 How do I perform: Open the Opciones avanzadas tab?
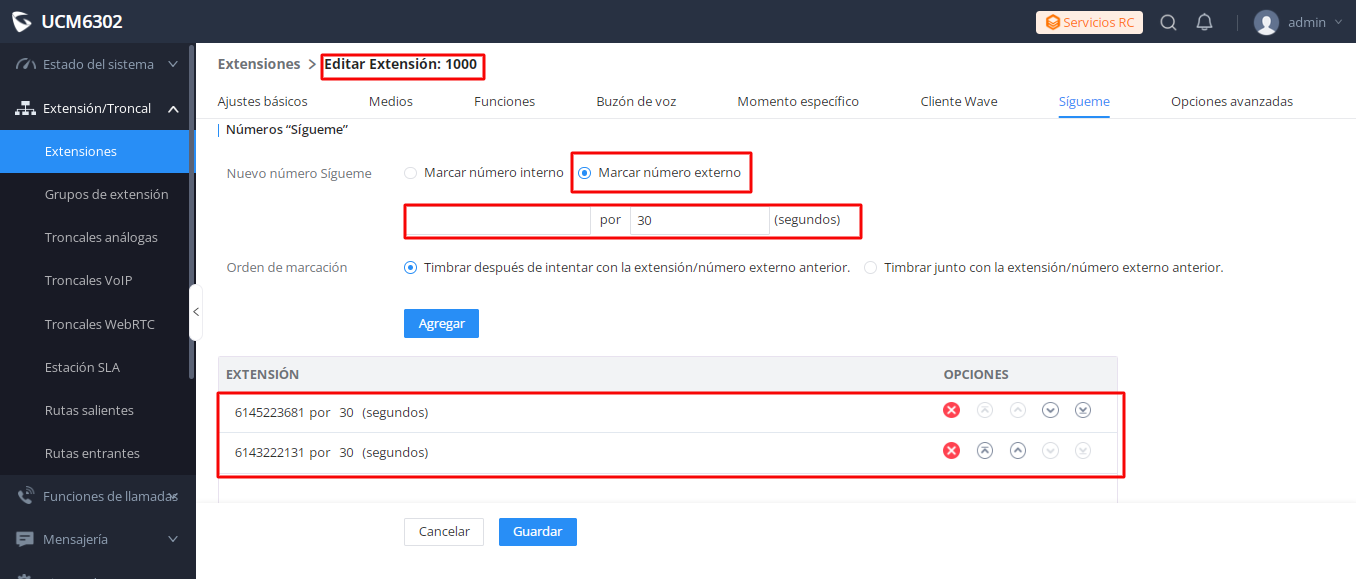[1232, 101]
